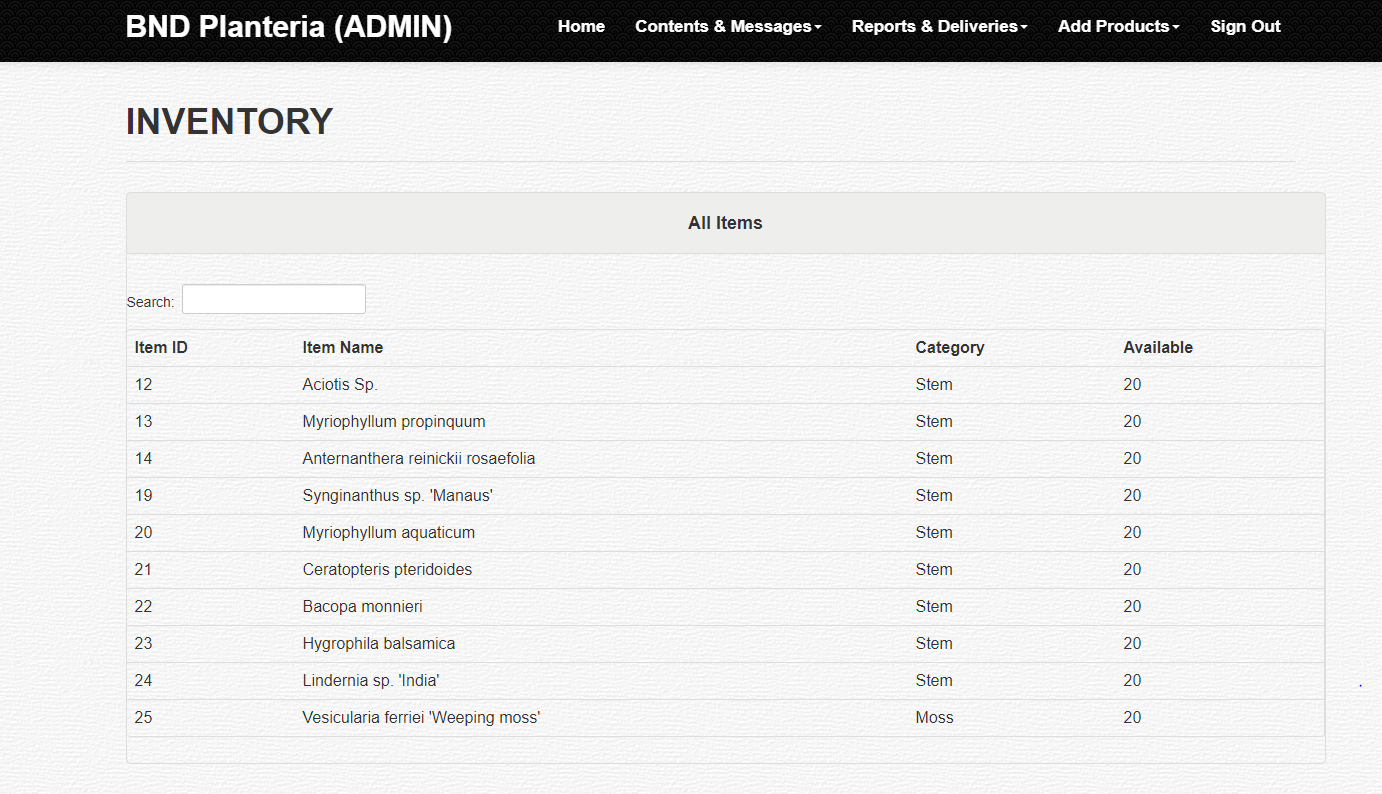Sort table by Item Name column header

tap(343, 348)
